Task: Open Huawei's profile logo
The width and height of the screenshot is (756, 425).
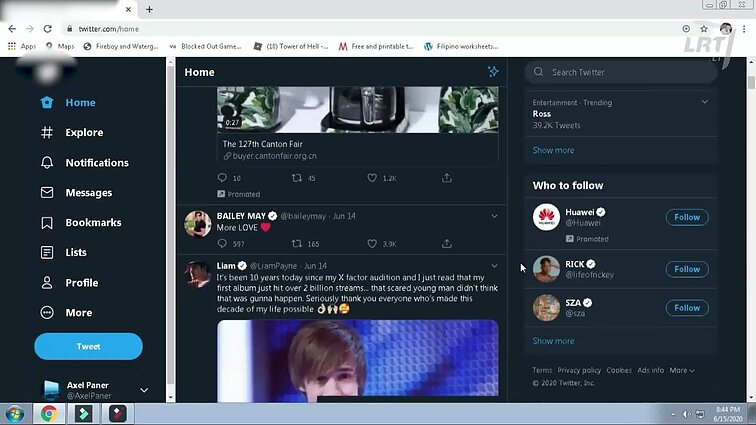Action: [x=546, y=217]
